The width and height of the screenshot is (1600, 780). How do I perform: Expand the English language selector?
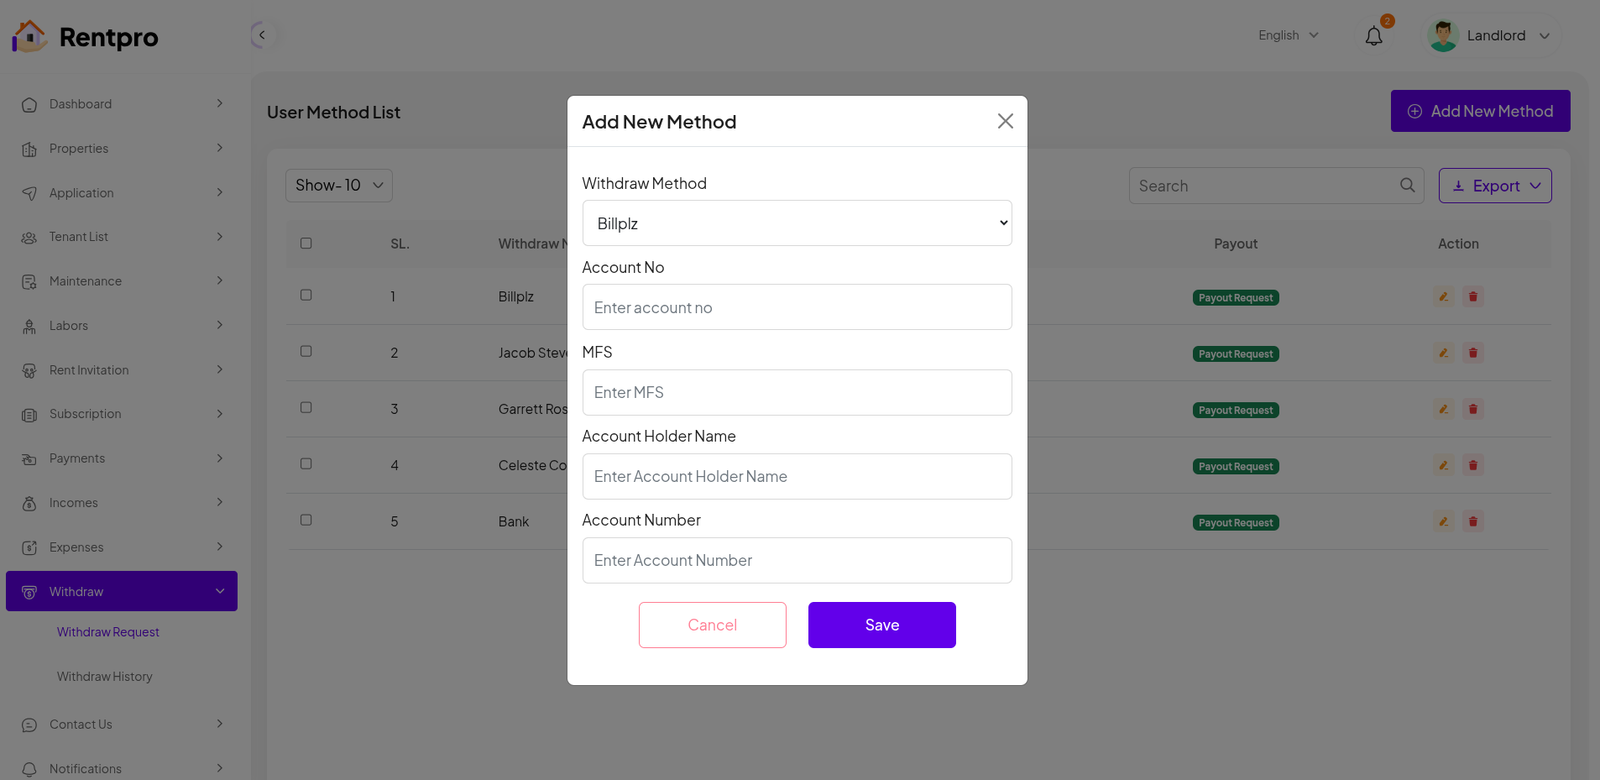(x=1288, y=35)
